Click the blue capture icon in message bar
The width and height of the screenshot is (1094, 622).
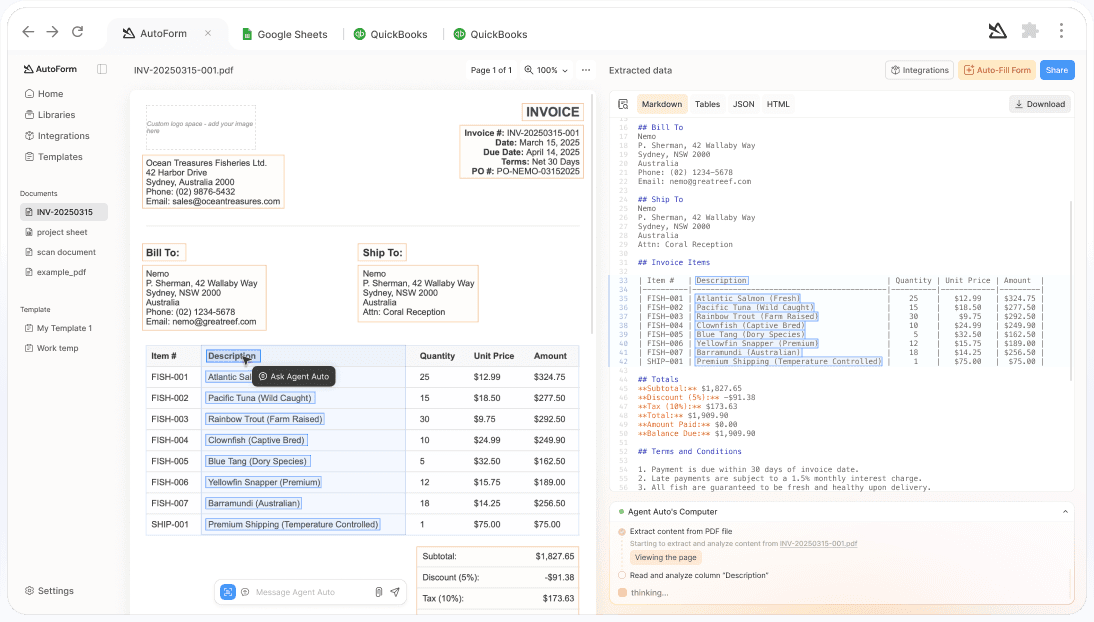click(x=228, y=592)
